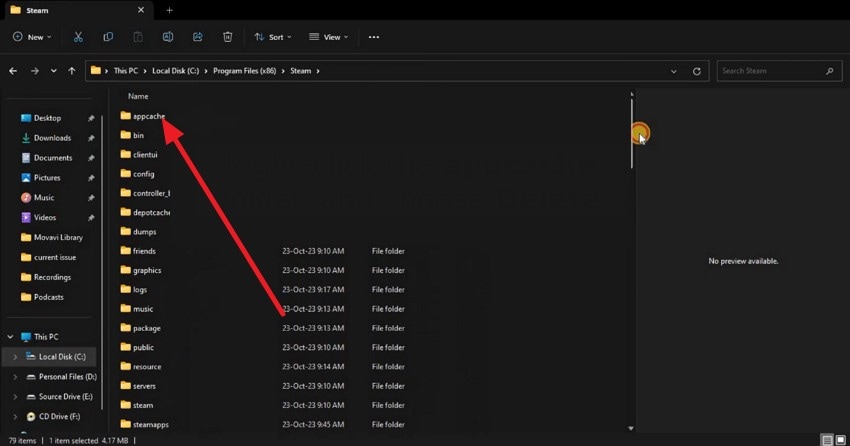The width and height of the screenshot is (850, 446).
Task: Click the scroll down arrow in file list
Action: (631, 428)
